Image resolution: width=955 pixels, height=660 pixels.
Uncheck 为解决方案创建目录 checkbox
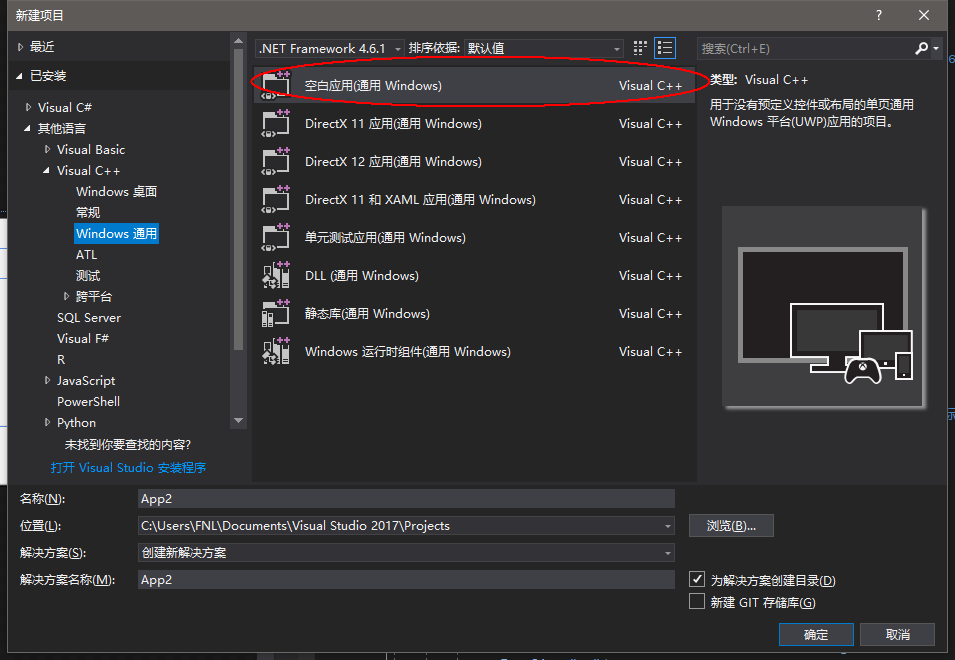tap(697, 580)
